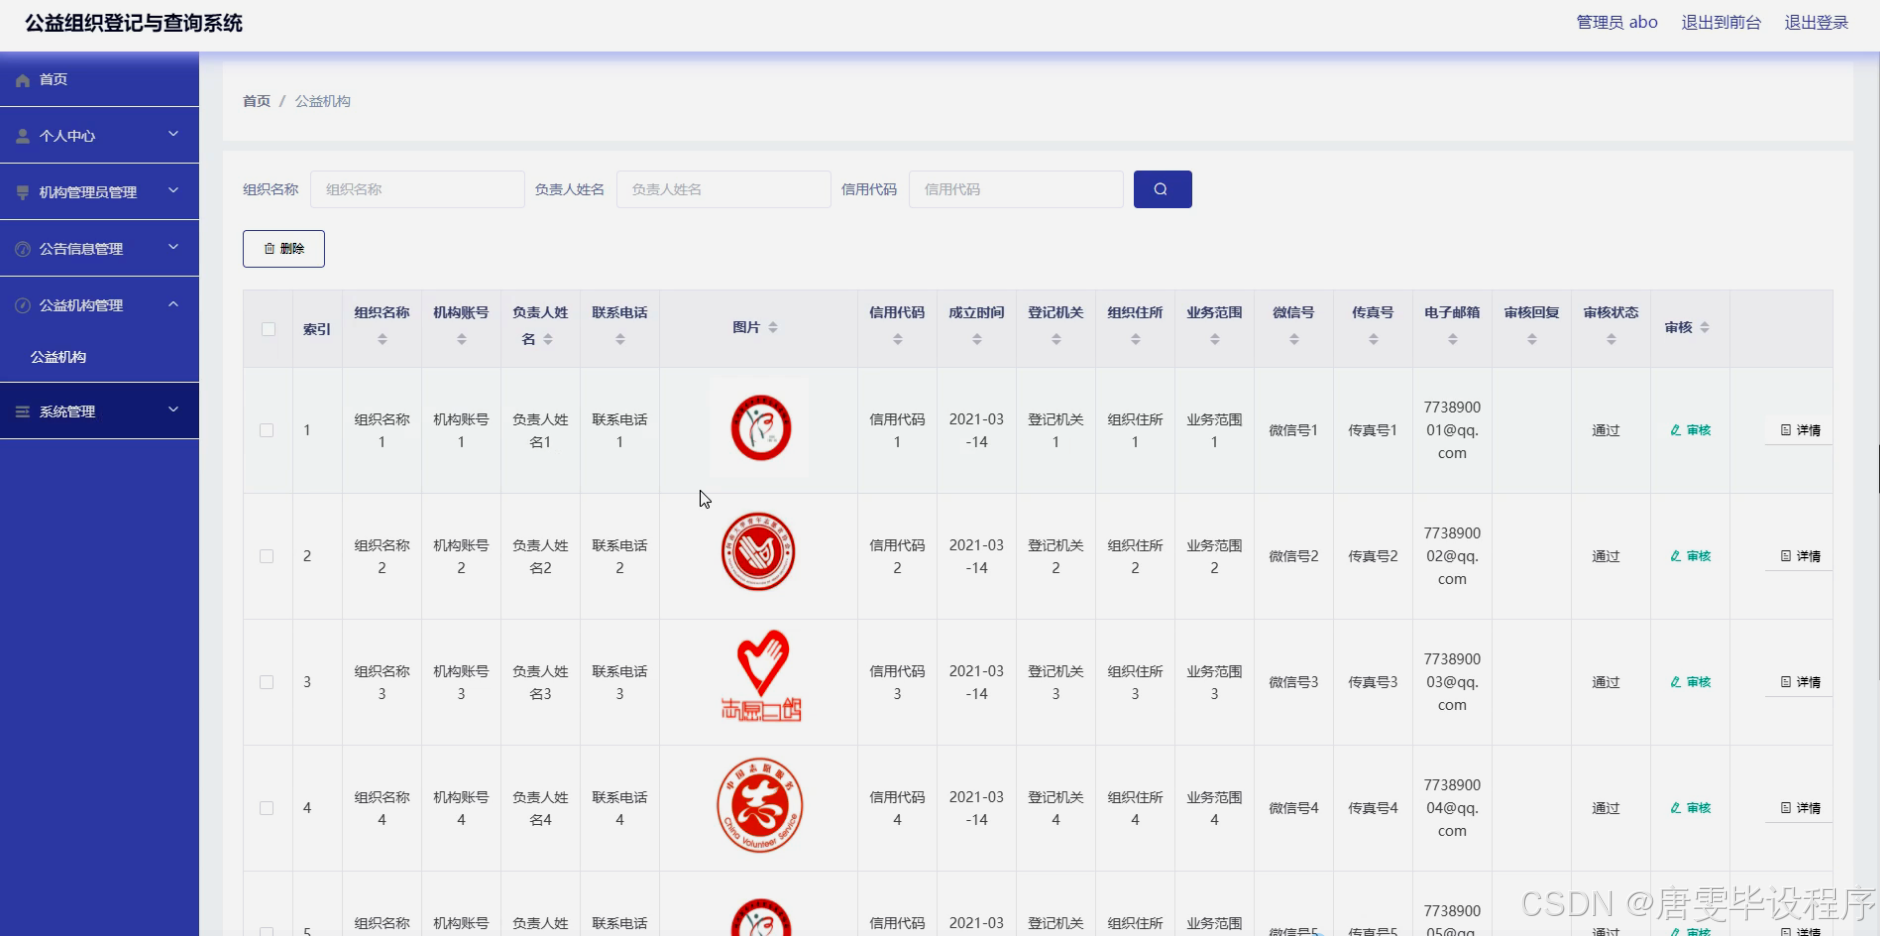Sort by 组织住所 column arrows
1880x936 pixels.
[x=1135, y=340]
